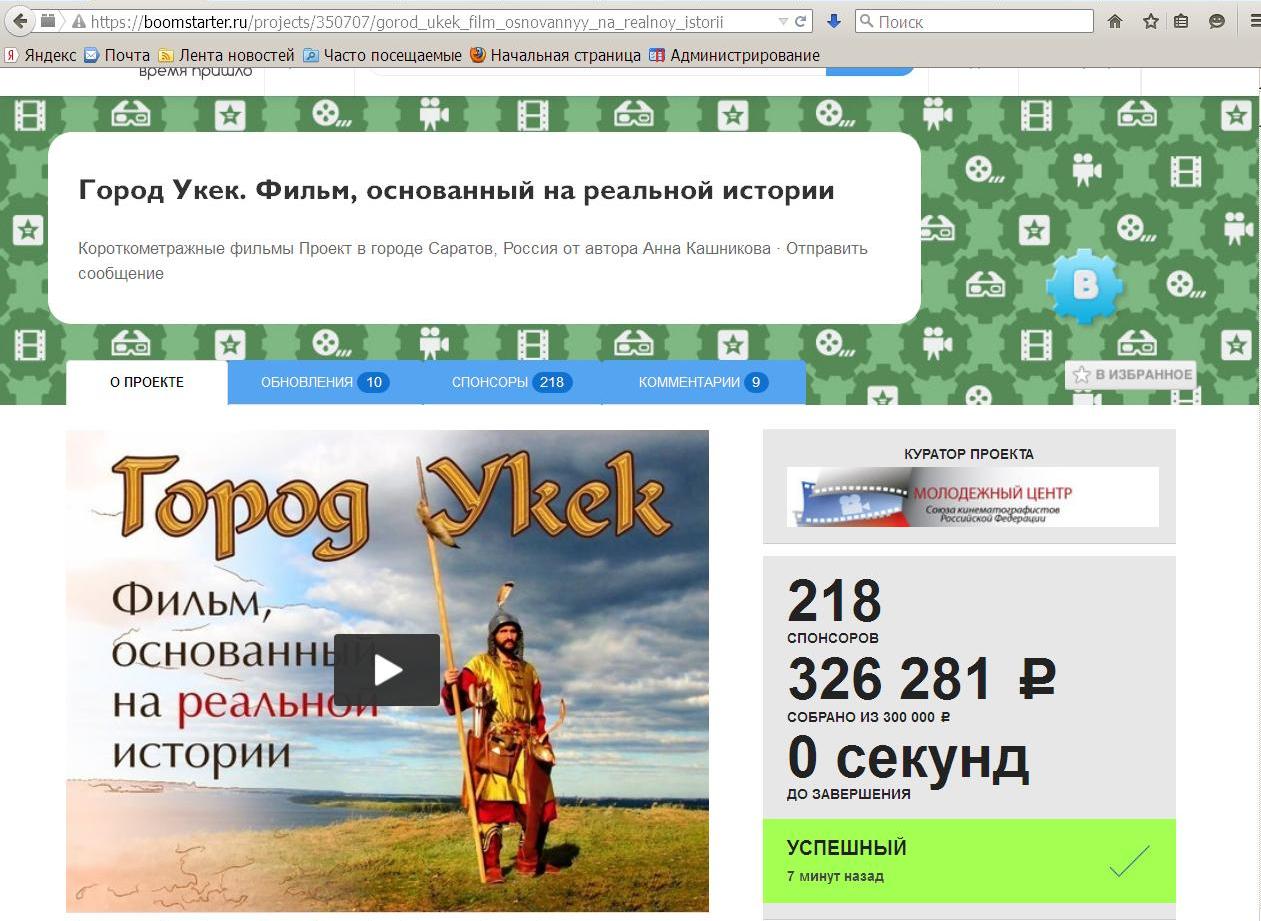Click author name Анна Кашникова
This screenshot has width=1261, height=921.
pos(706,248)
